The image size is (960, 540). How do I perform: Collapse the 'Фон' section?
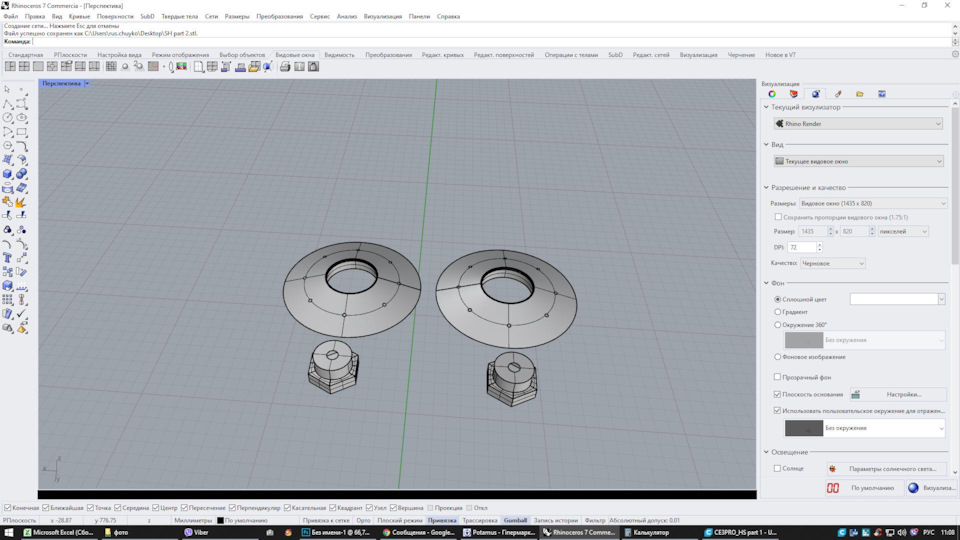766,283
